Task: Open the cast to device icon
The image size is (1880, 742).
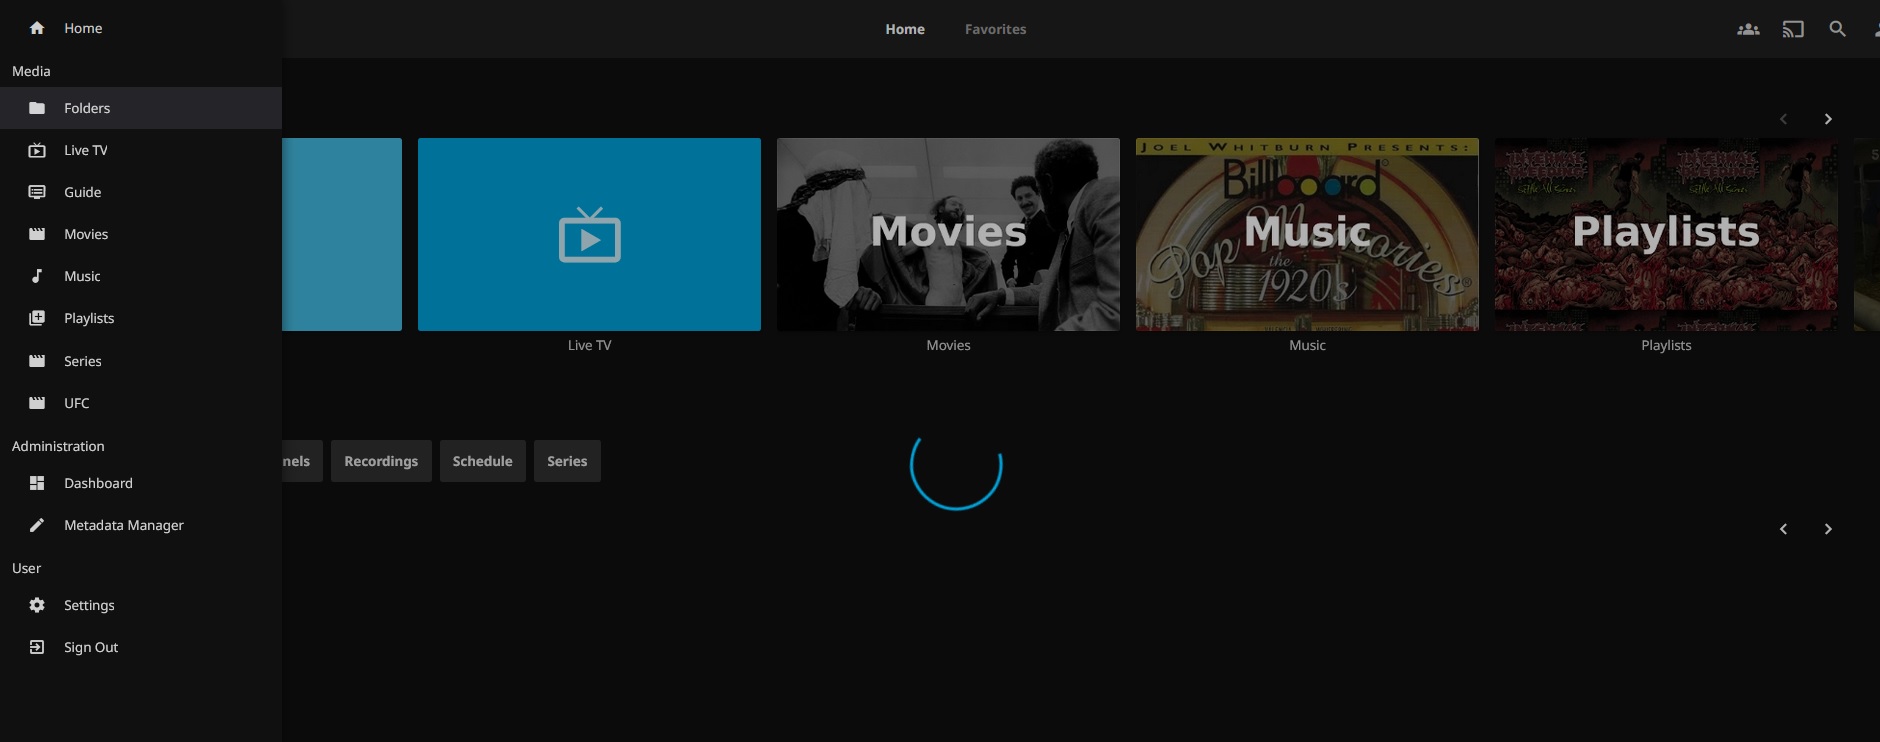Action: pyautogui.click(x=1793, y=29)
